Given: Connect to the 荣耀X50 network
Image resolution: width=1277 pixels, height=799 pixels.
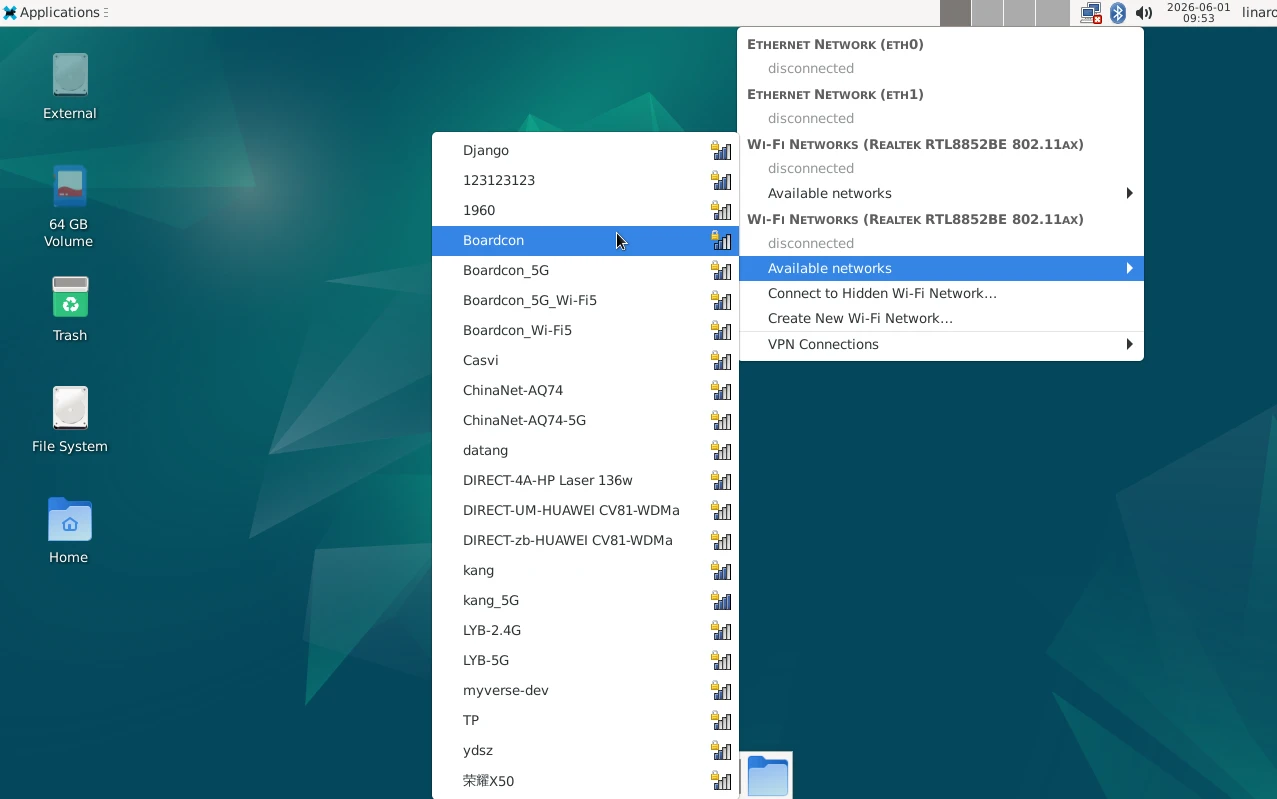Looking at the screenshot, I should tap(585, 780).
